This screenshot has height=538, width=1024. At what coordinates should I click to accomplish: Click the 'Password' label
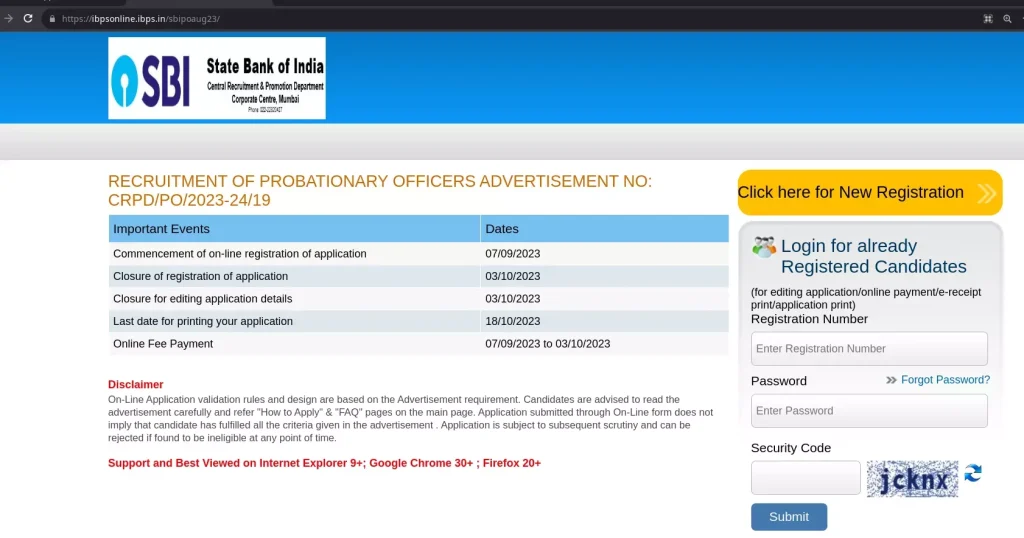point(778,381)
